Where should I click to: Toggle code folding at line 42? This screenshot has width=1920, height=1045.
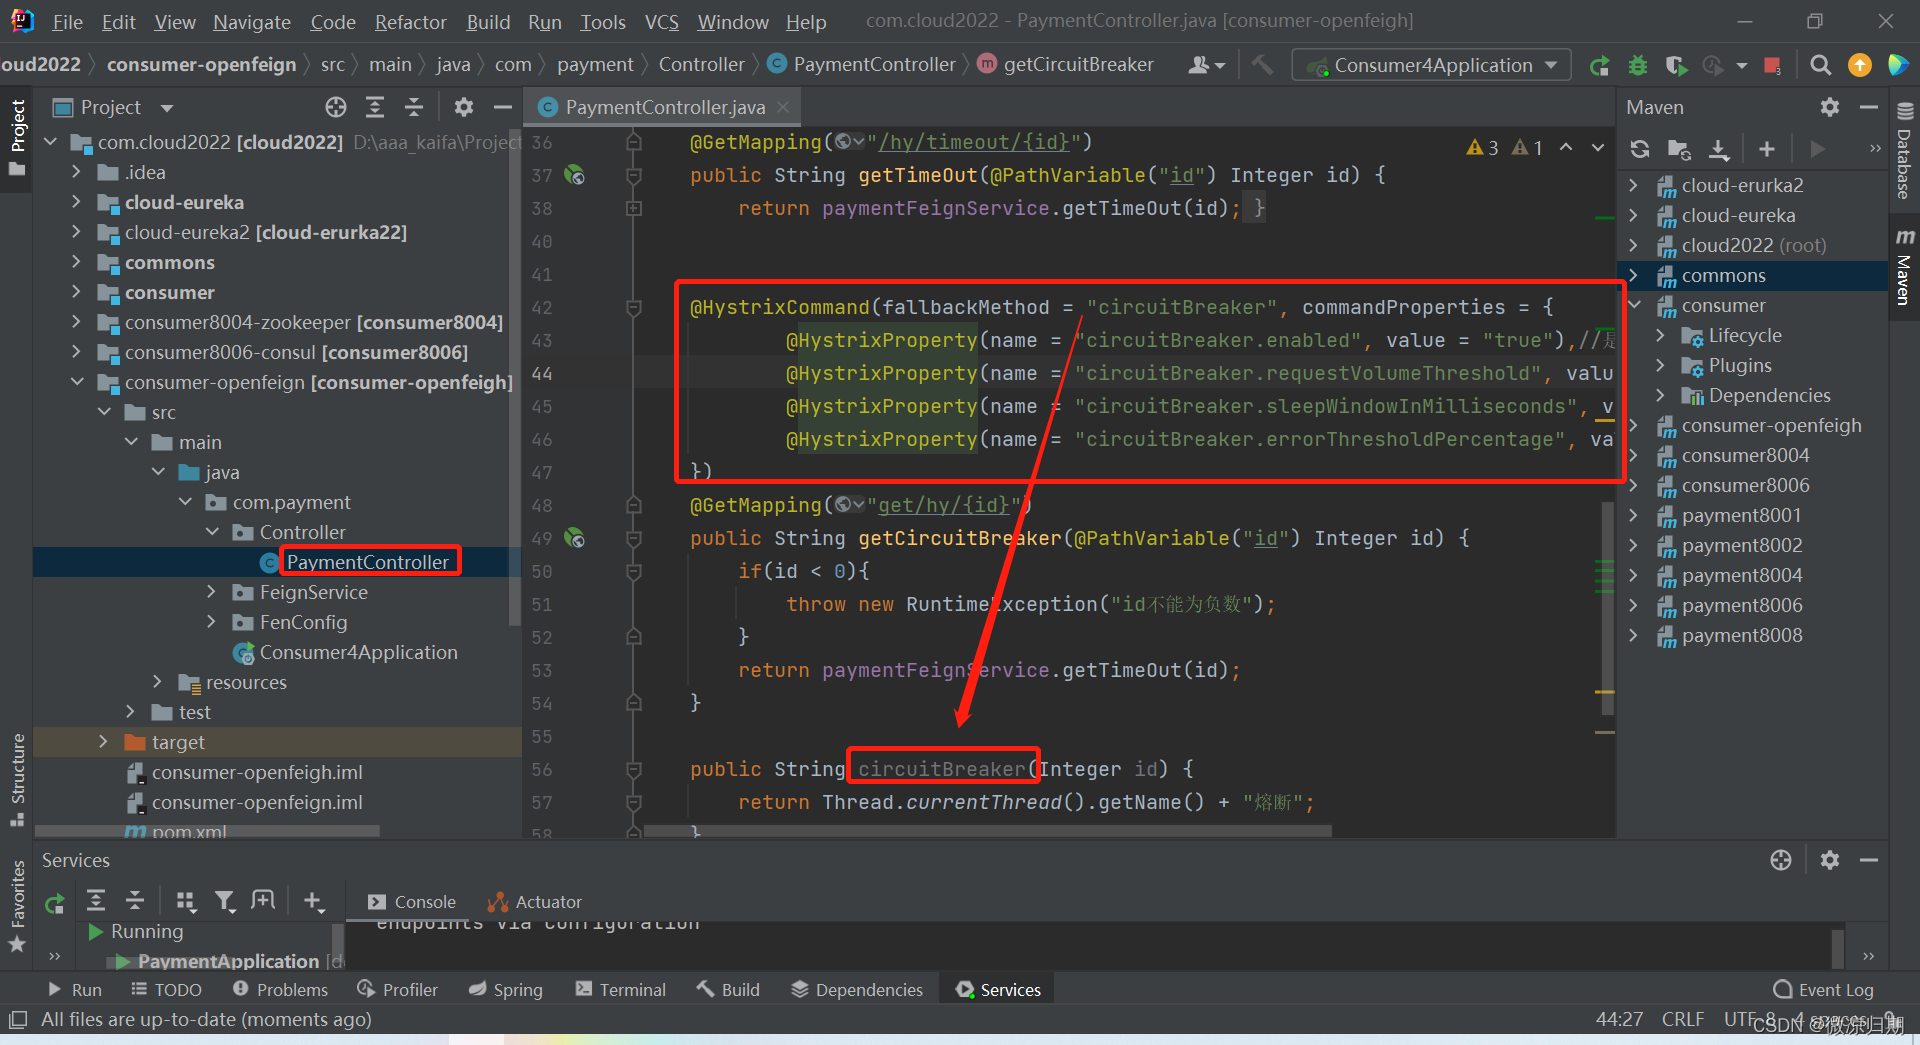click(633, 307)
